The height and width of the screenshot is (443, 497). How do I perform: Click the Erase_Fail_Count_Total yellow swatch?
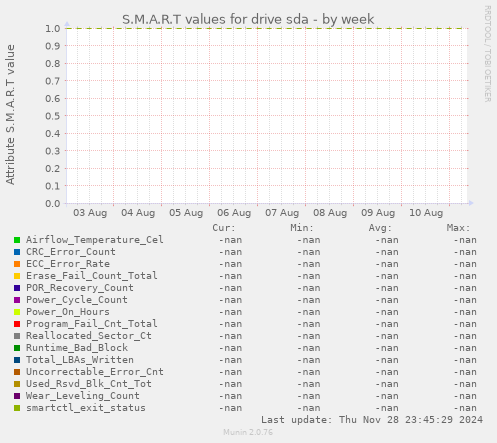17,276
